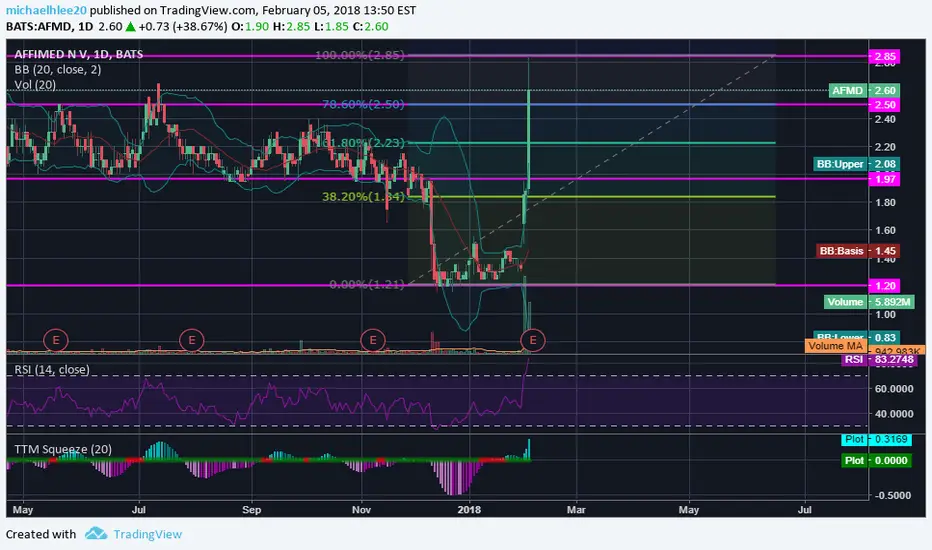Click the +0.73 (+38.67%) change value
This screenshot has height=550, width=932.
tap(183, 27)
